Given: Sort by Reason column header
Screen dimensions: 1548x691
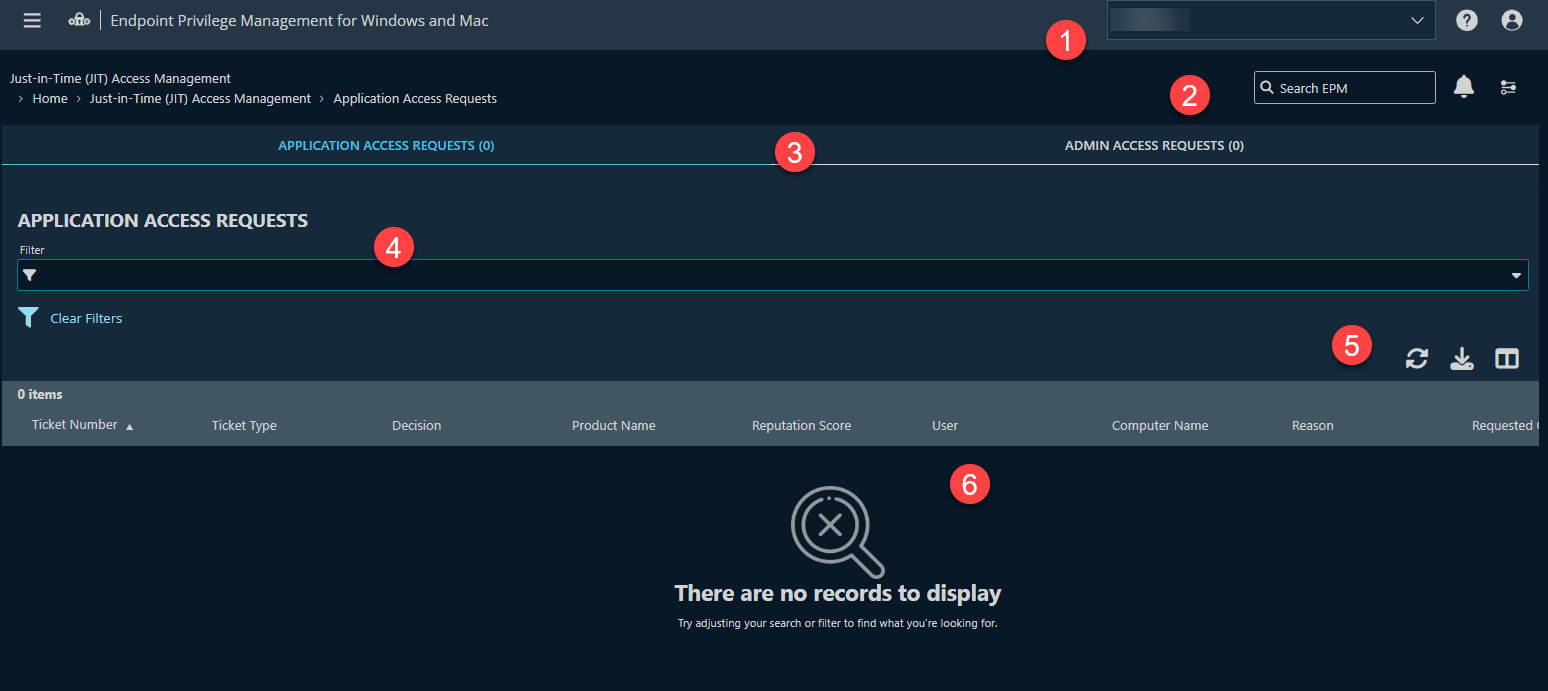Looking at the screenshot, I should pos(1312,426).
